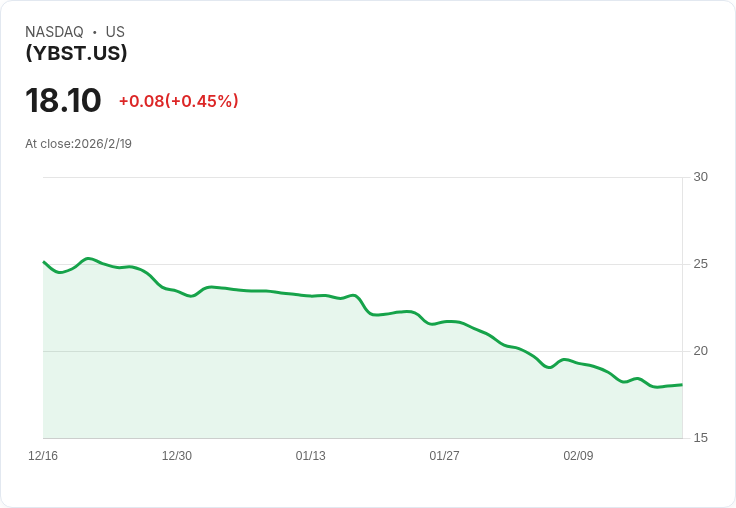The image size is (736, 508).
Task: Select the 01/27 date on the x-axis
Action: point(444,456)
